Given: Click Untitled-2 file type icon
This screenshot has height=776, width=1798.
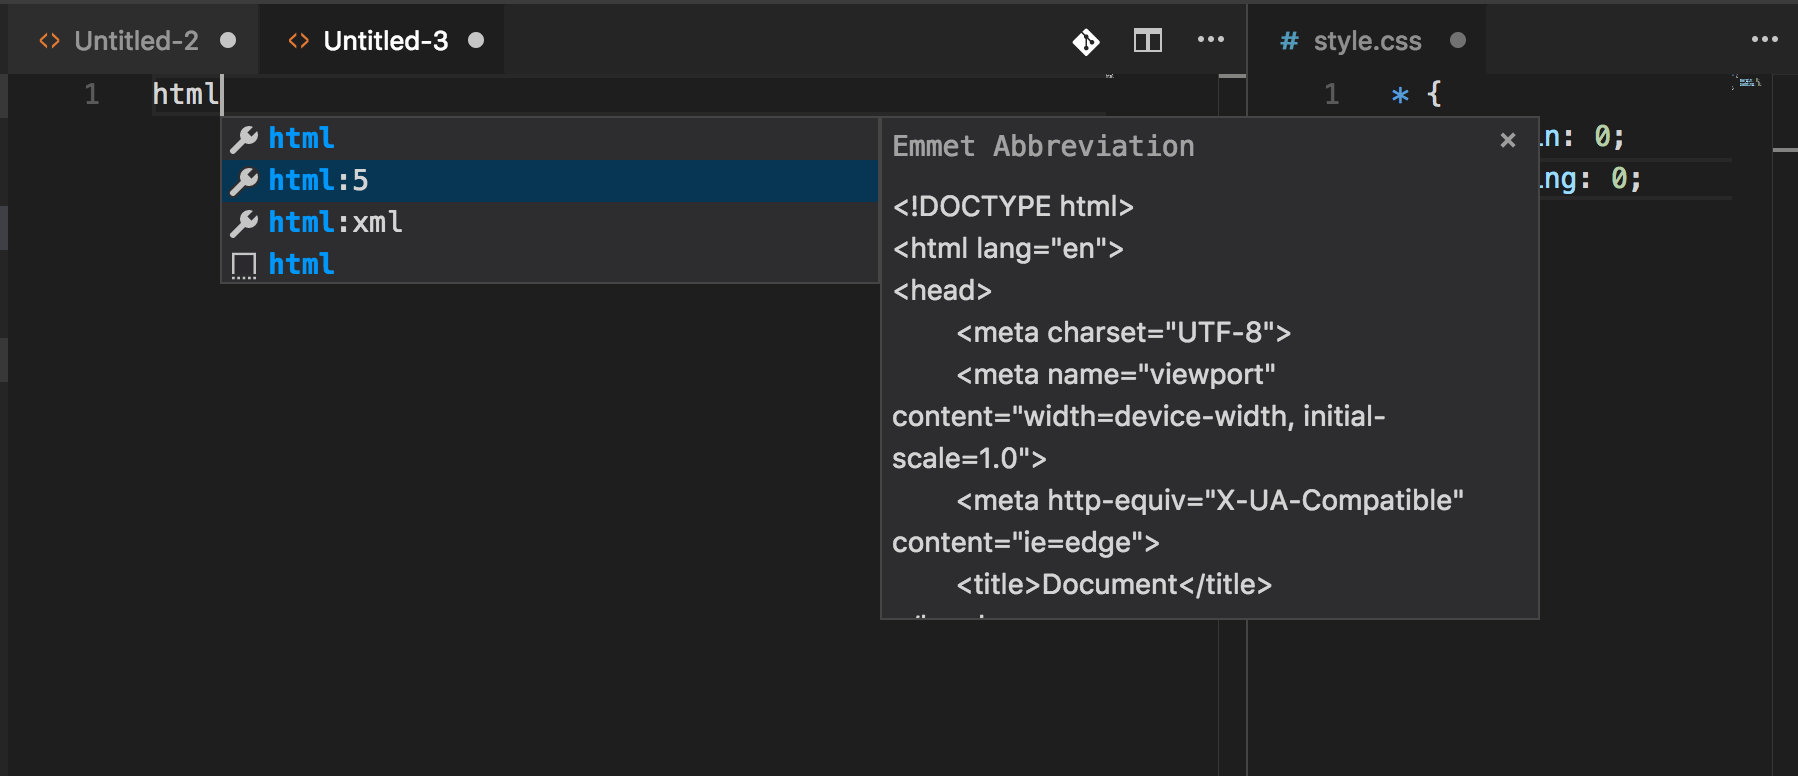Looking at the screenshot, I should 49,41.
